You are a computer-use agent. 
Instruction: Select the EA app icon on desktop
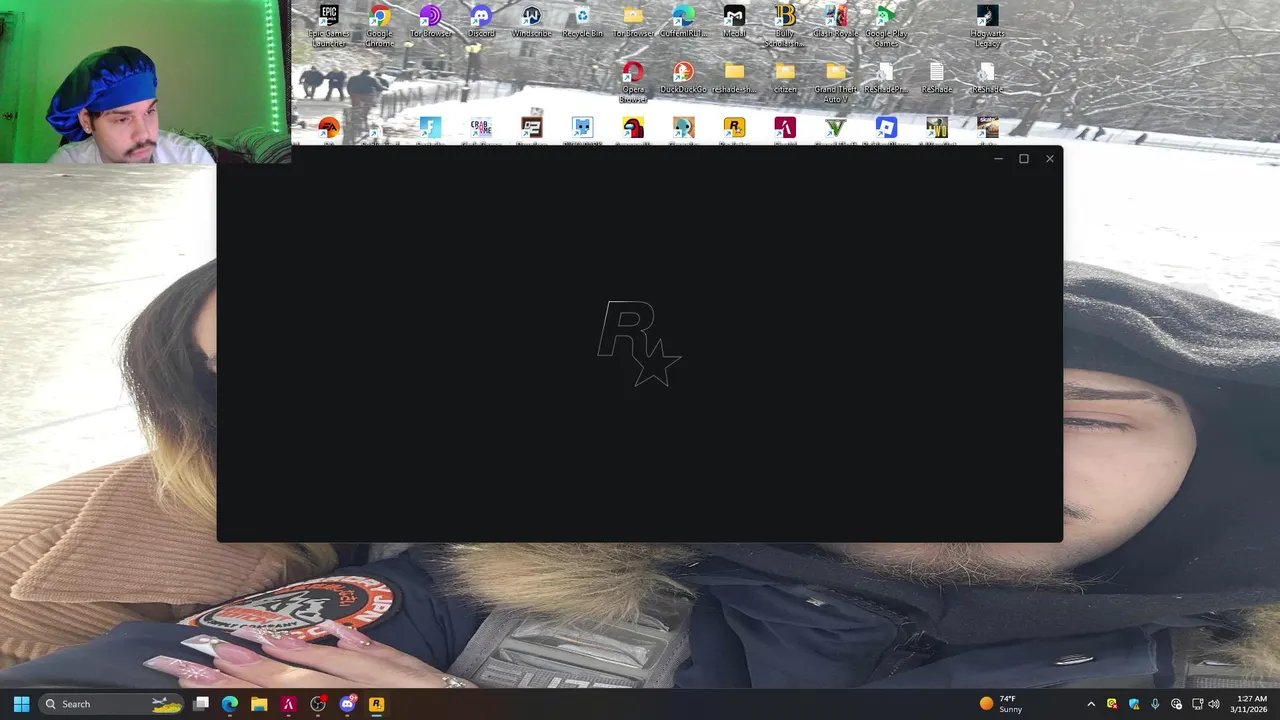pyautogui.click(x=329, y=128)
